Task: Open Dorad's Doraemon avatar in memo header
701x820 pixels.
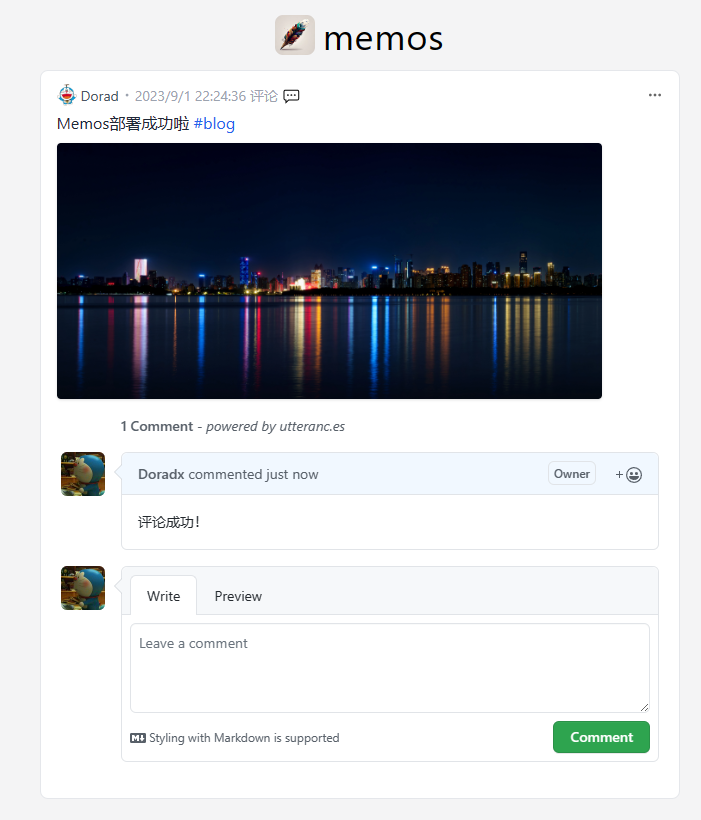Action: pyautogui.click(x=67, y=95)
